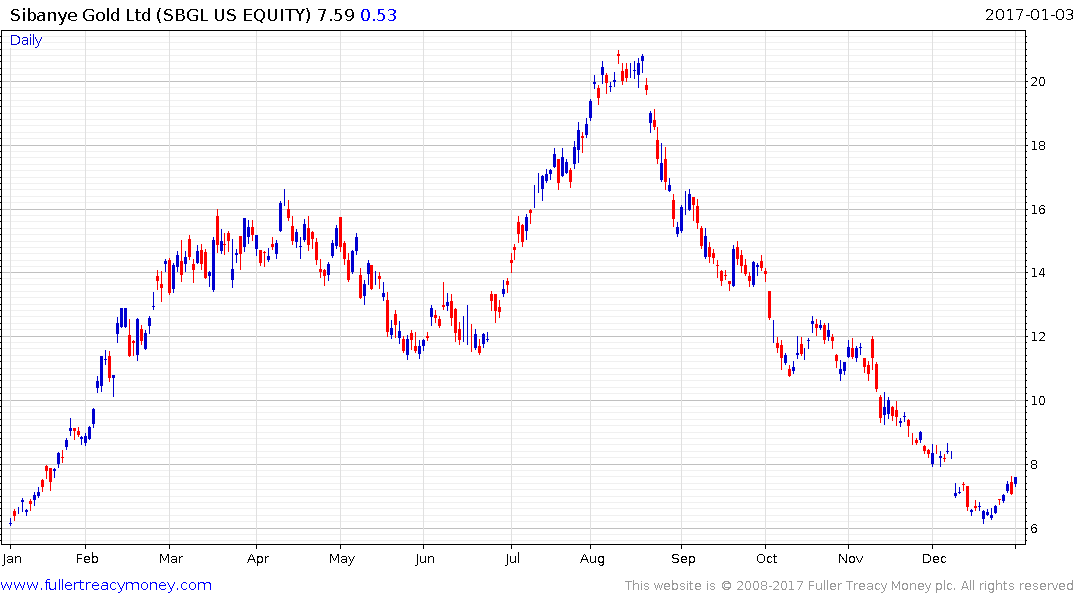Click the Mar x-axis label
Viewport: 1075px width, 600px height.
click(171, 558)
